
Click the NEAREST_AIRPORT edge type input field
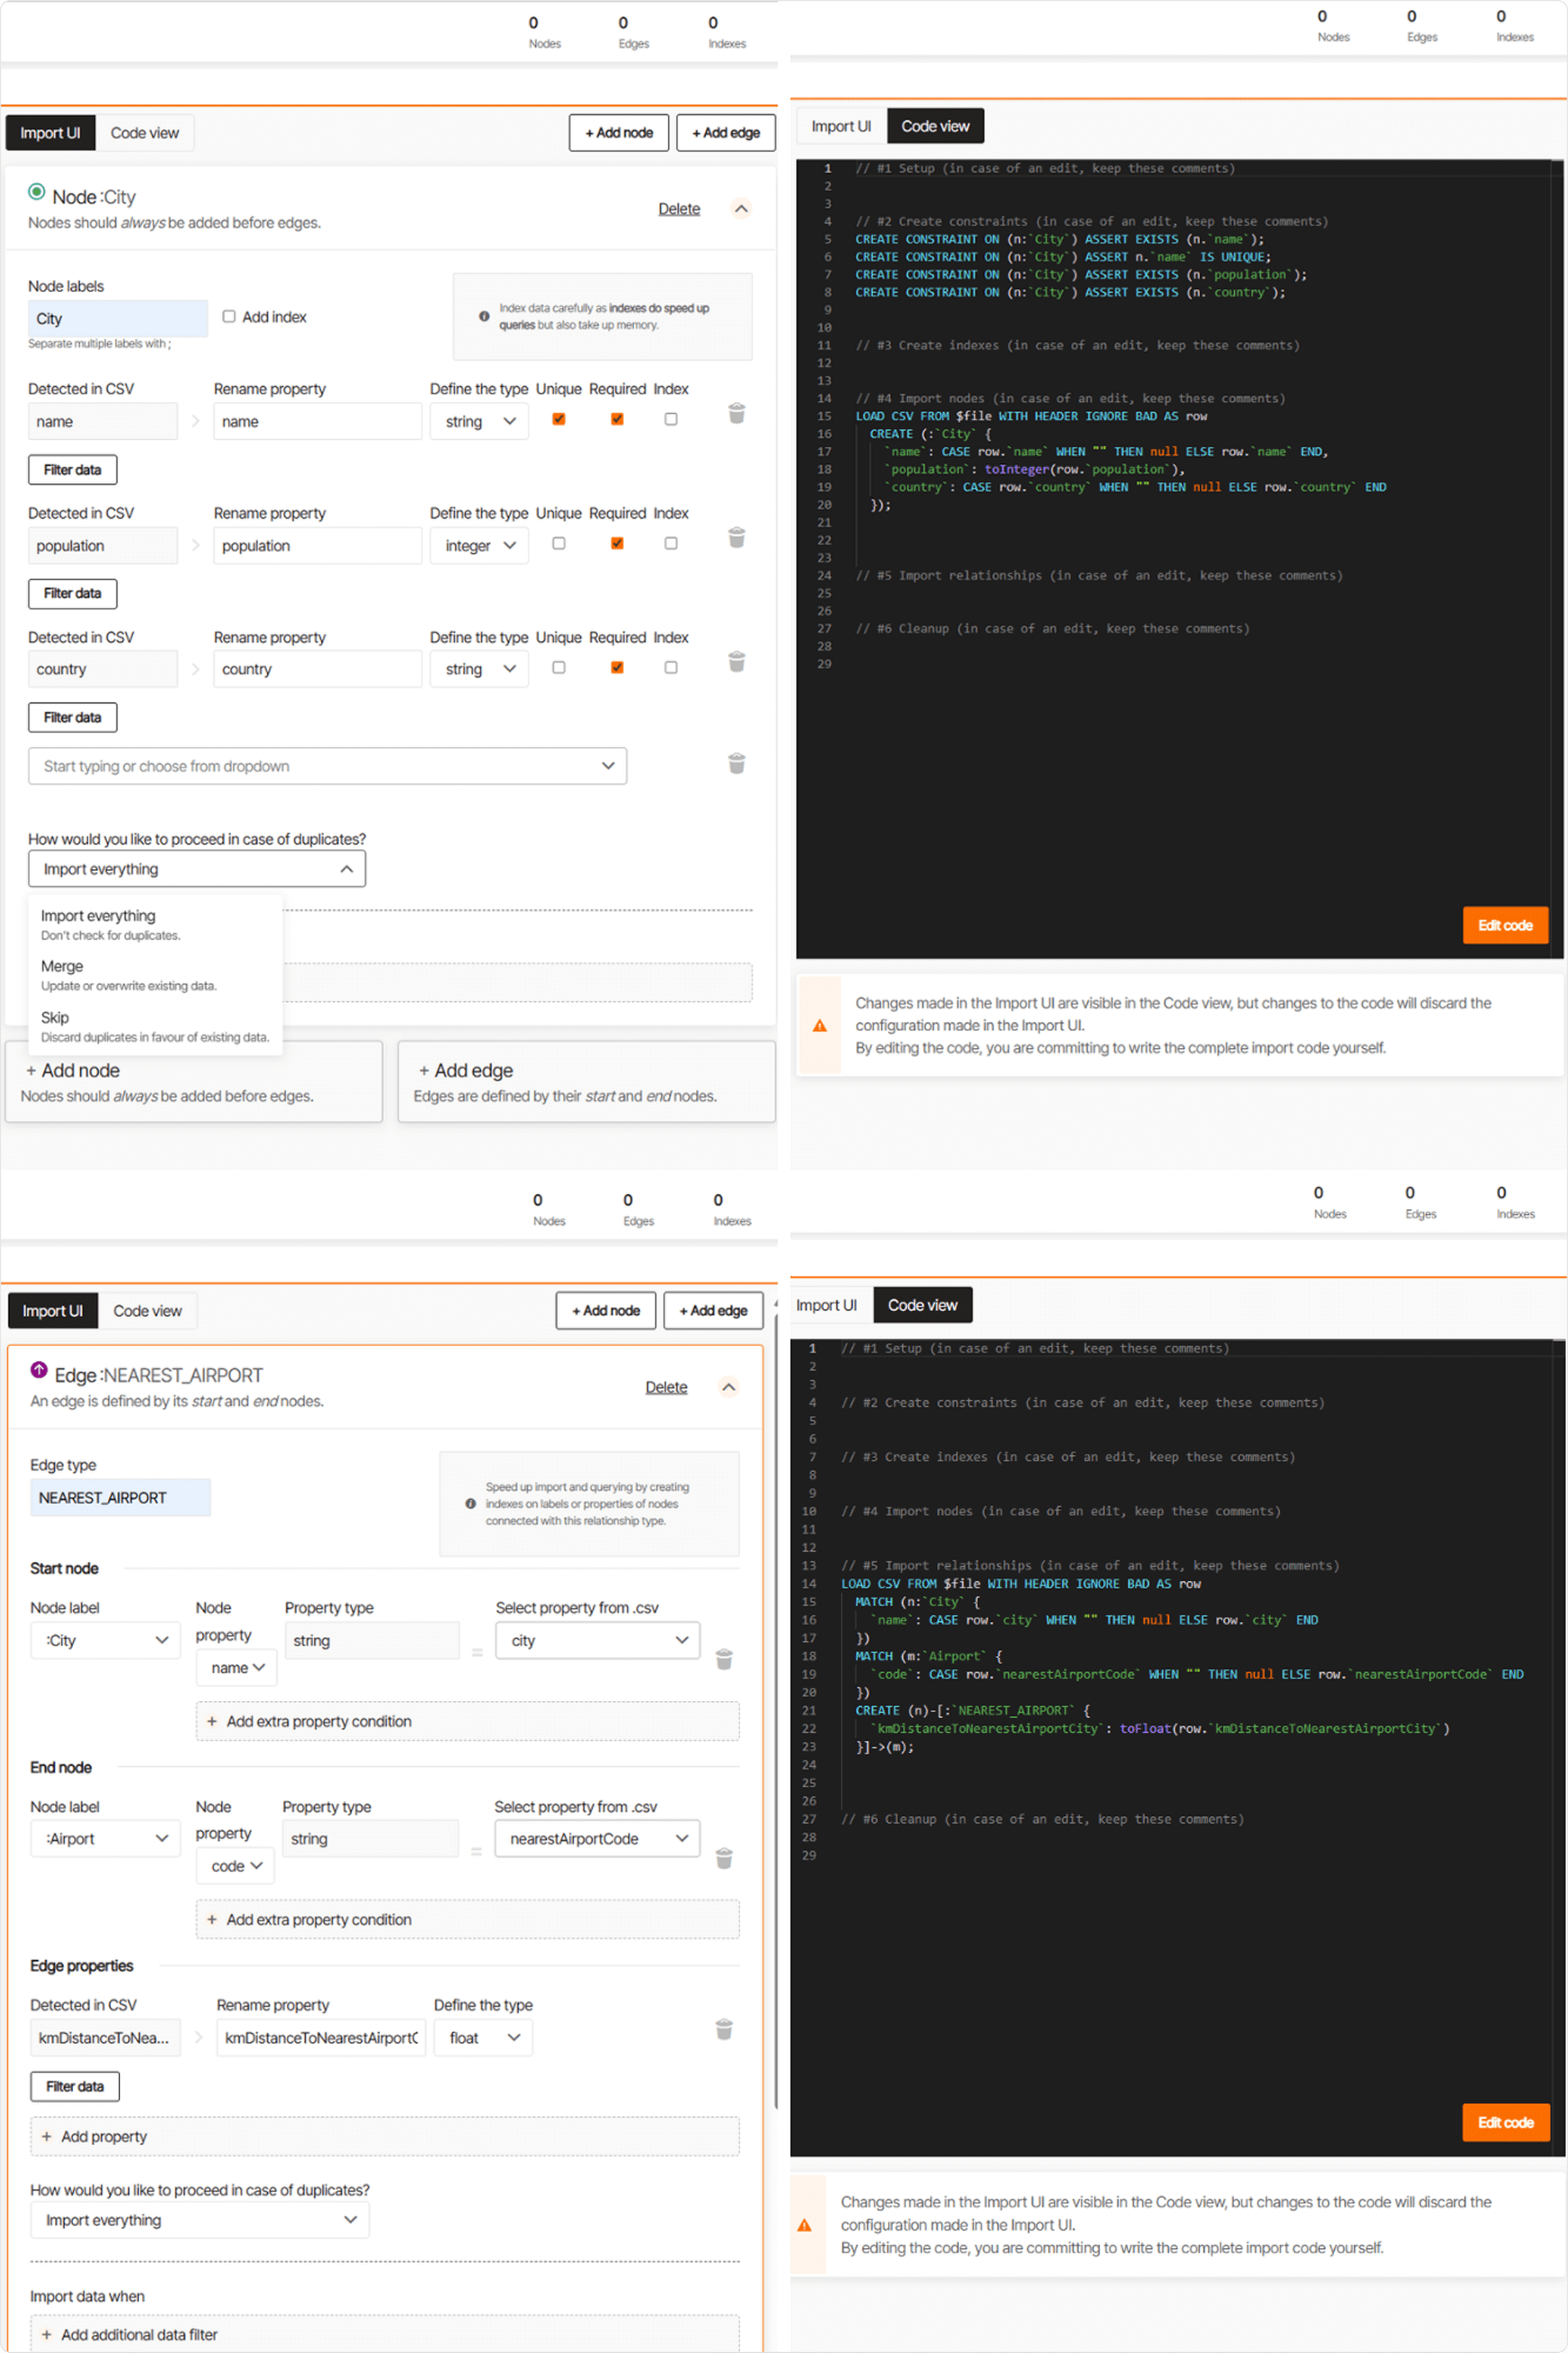pos(120,1497)
